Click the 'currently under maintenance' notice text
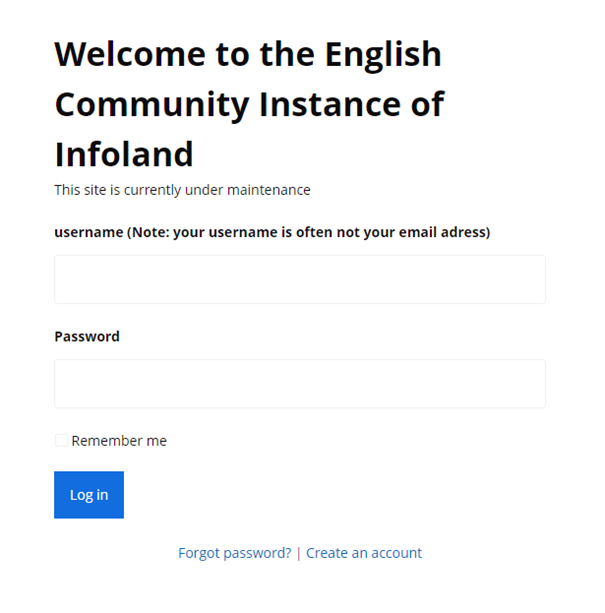605x613 pixels. [x=182, y=190]
